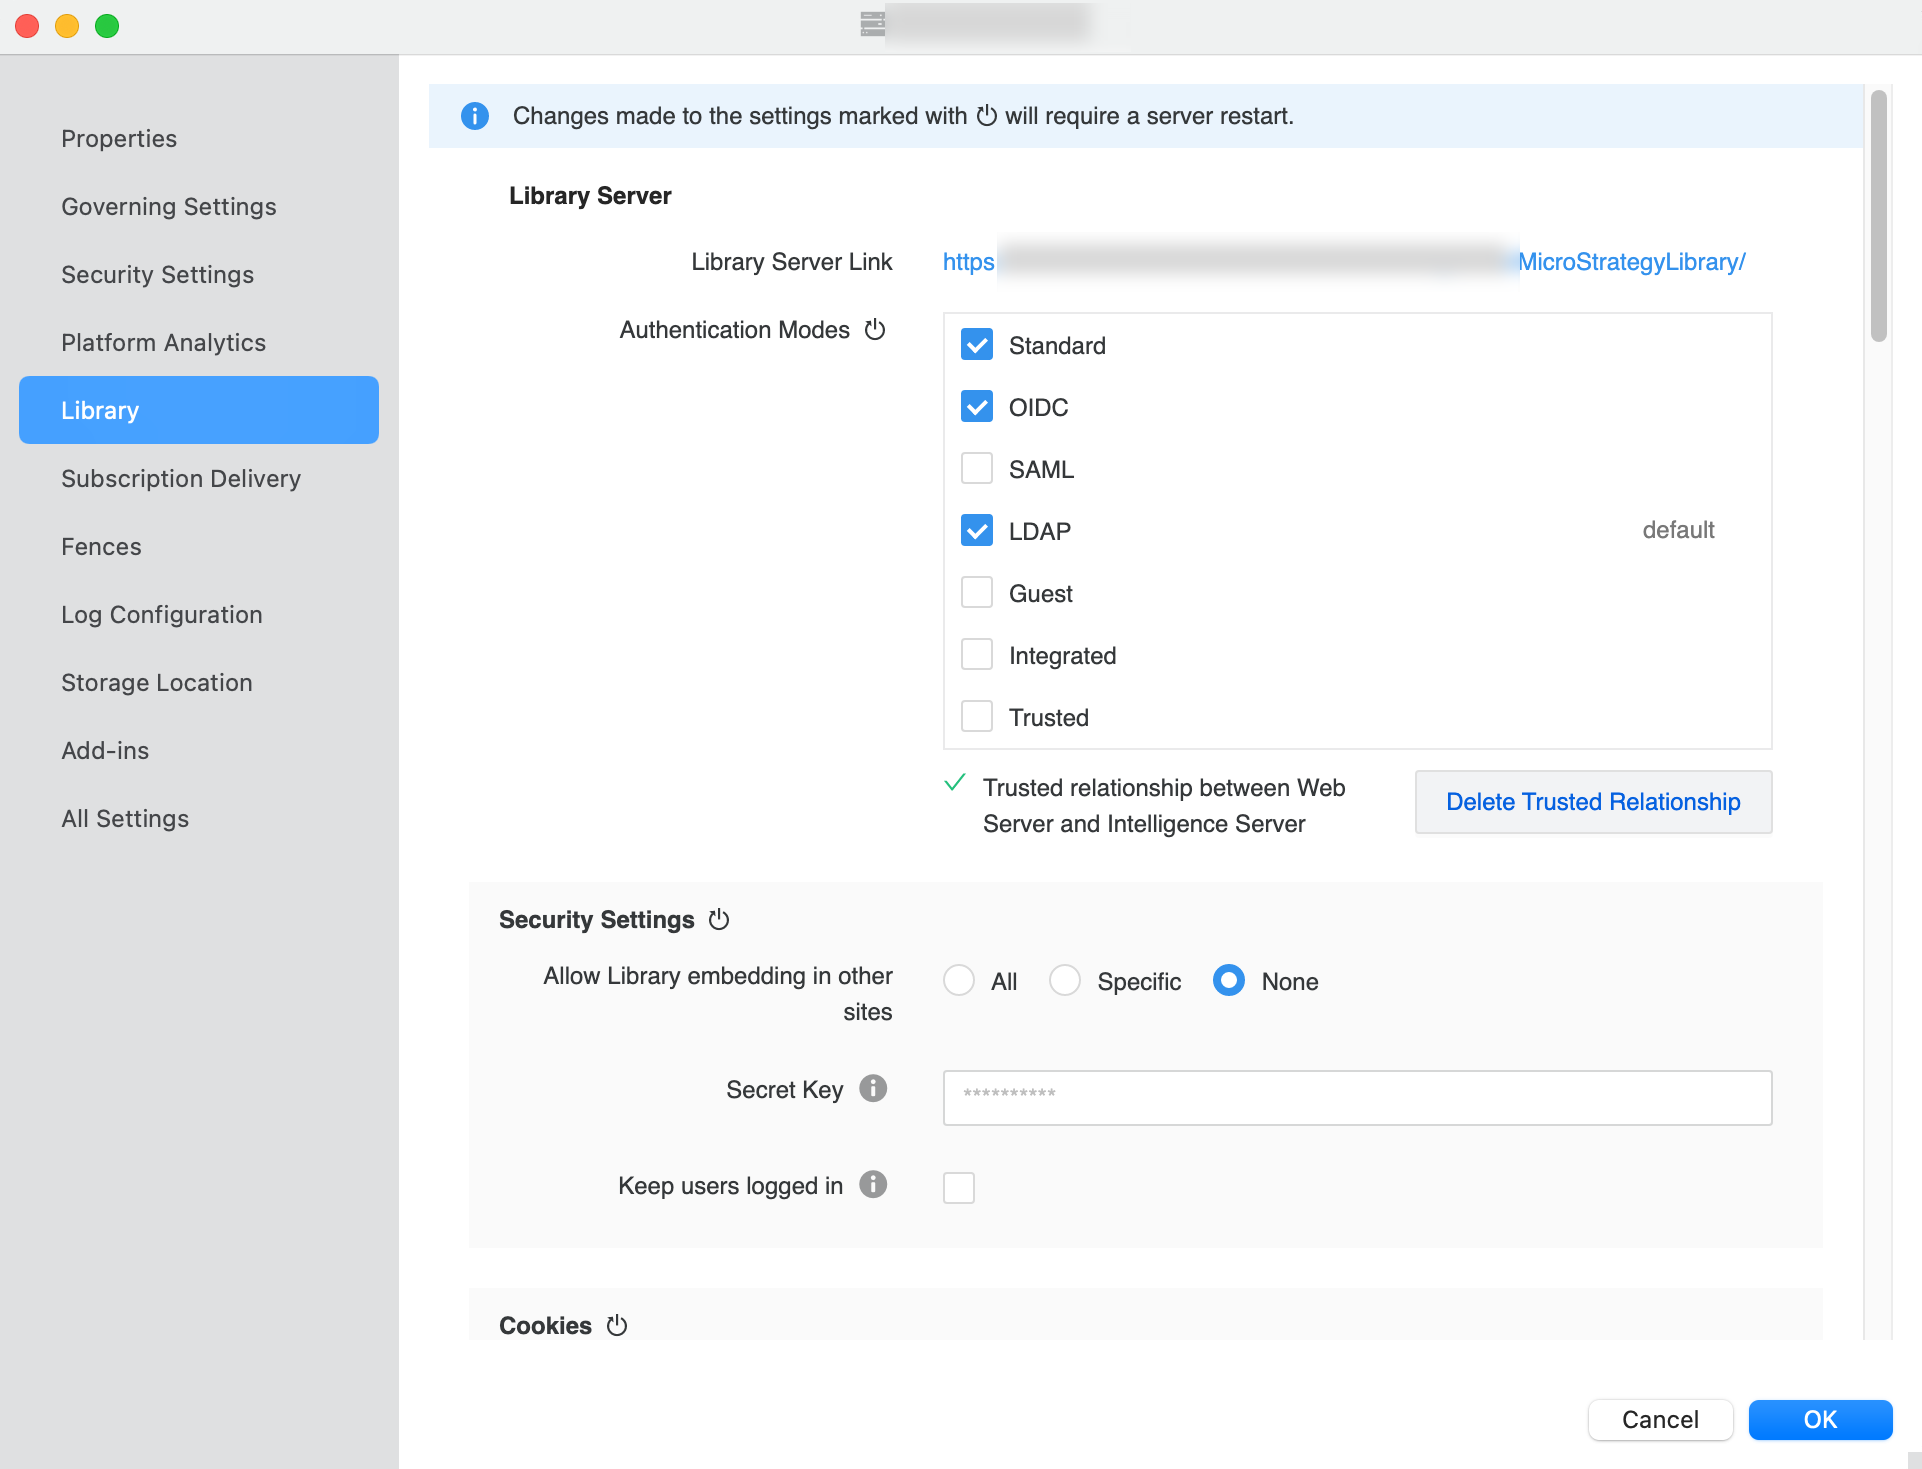This screenshot has width=1922, height=1469.
Task: Open the Fences settings page
Action: [x=101, y=546]
